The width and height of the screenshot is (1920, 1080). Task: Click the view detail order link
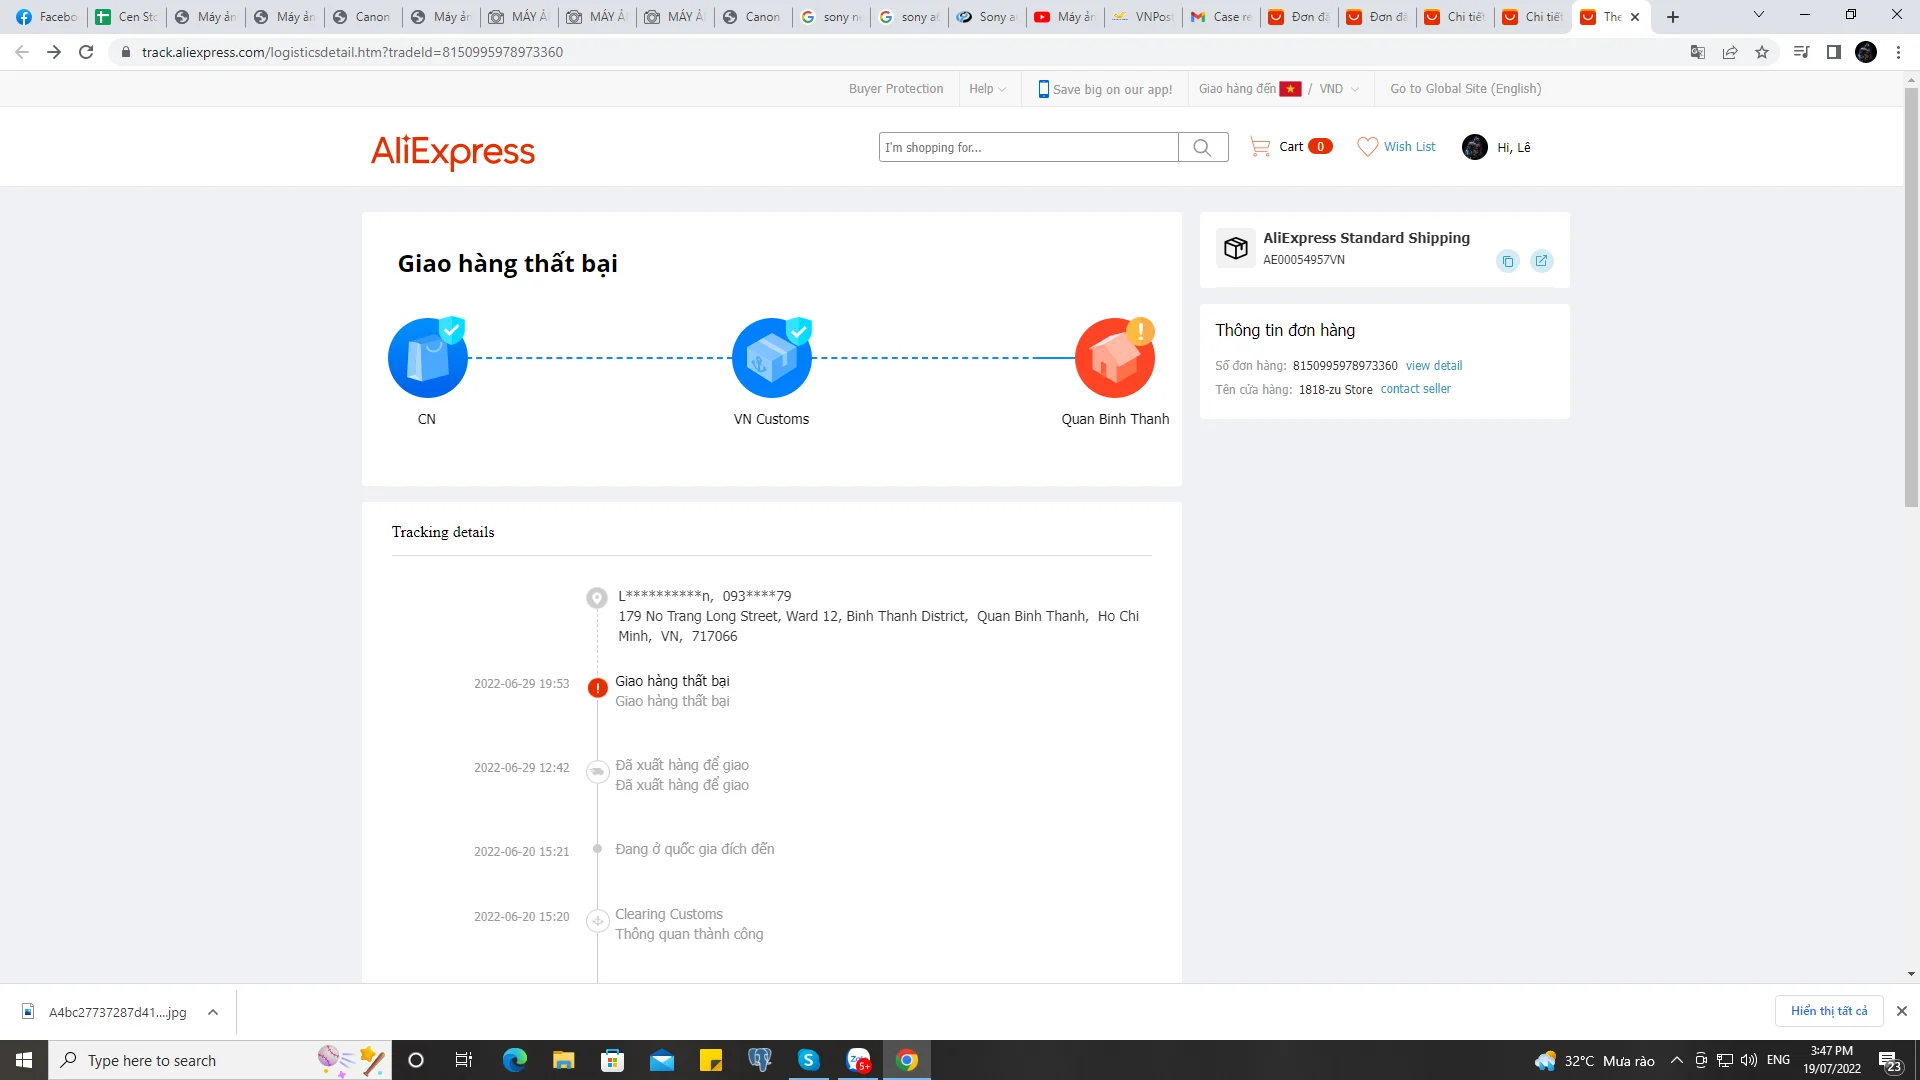[1433, 366]
